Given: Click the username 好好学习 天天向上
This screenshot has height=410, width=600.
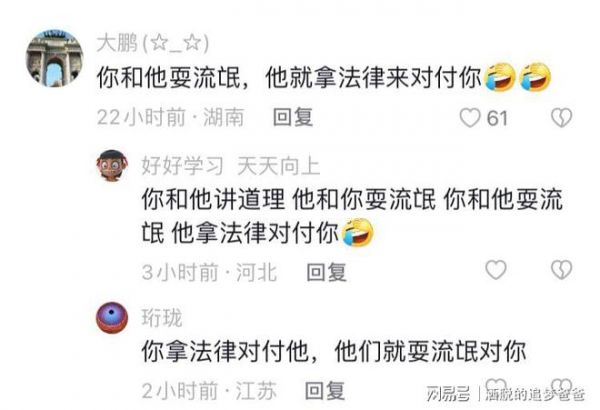Looking at the screenshot, I should click(231, 166).
